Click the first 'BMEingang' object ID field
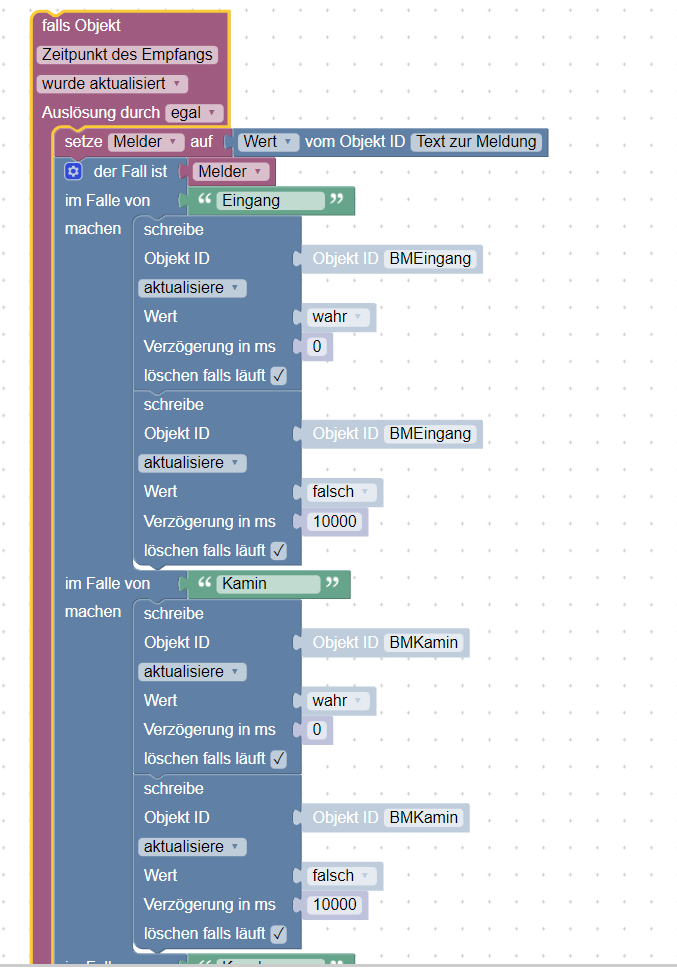 (430, 258)
